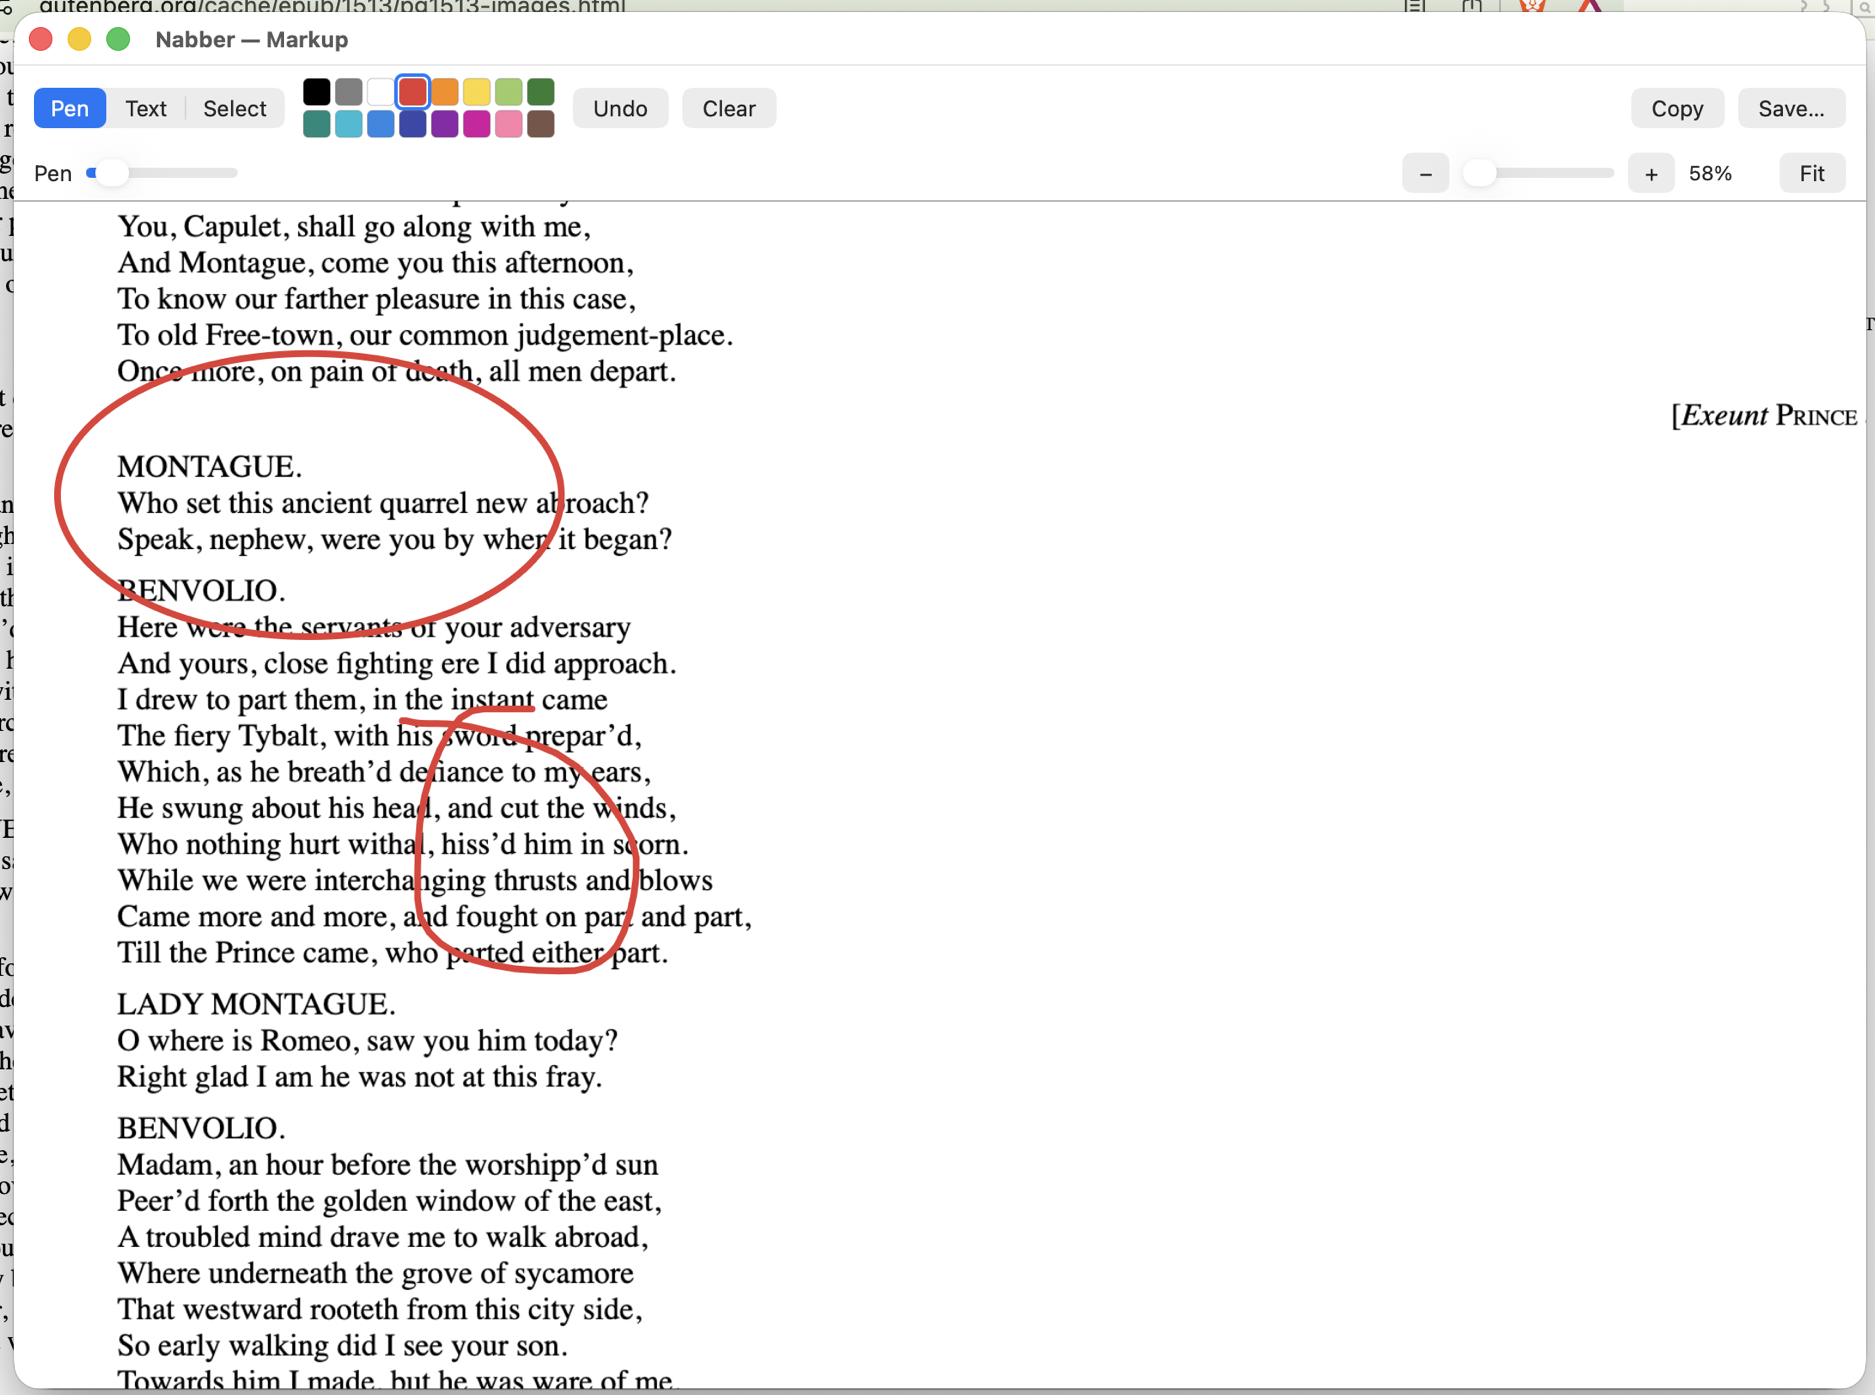Minimize the Nabber Markup window
This screenshot has height=1395, width=1875.
click(79, 39)
